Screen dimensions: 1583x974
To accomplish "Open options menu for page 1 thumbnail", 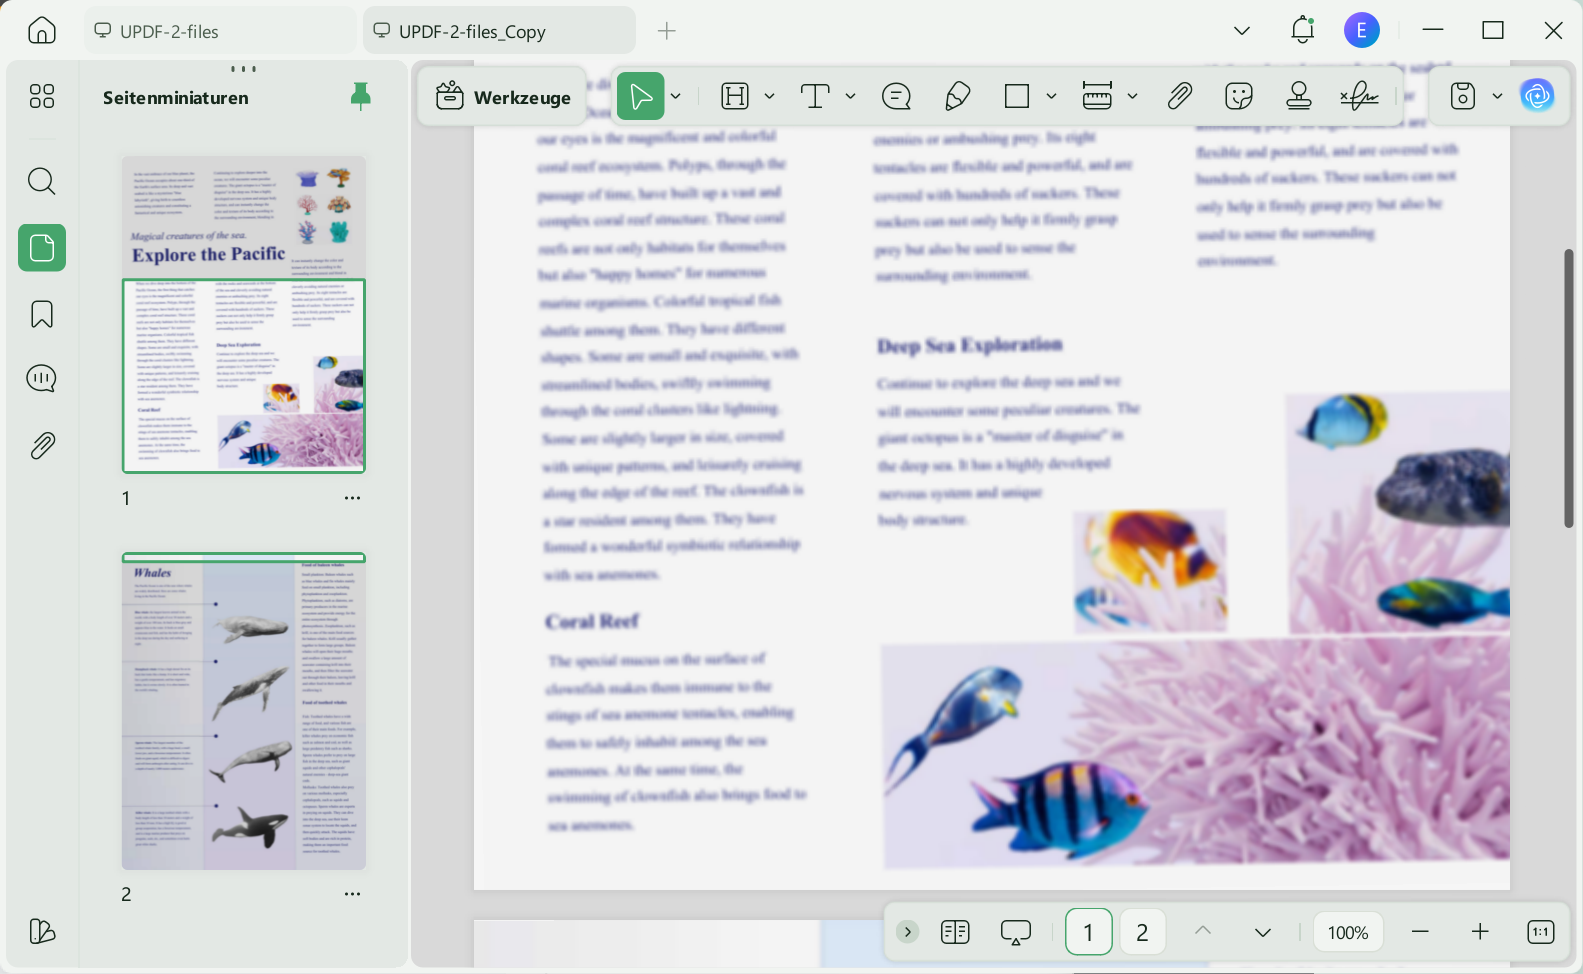I will coord(352,498).
